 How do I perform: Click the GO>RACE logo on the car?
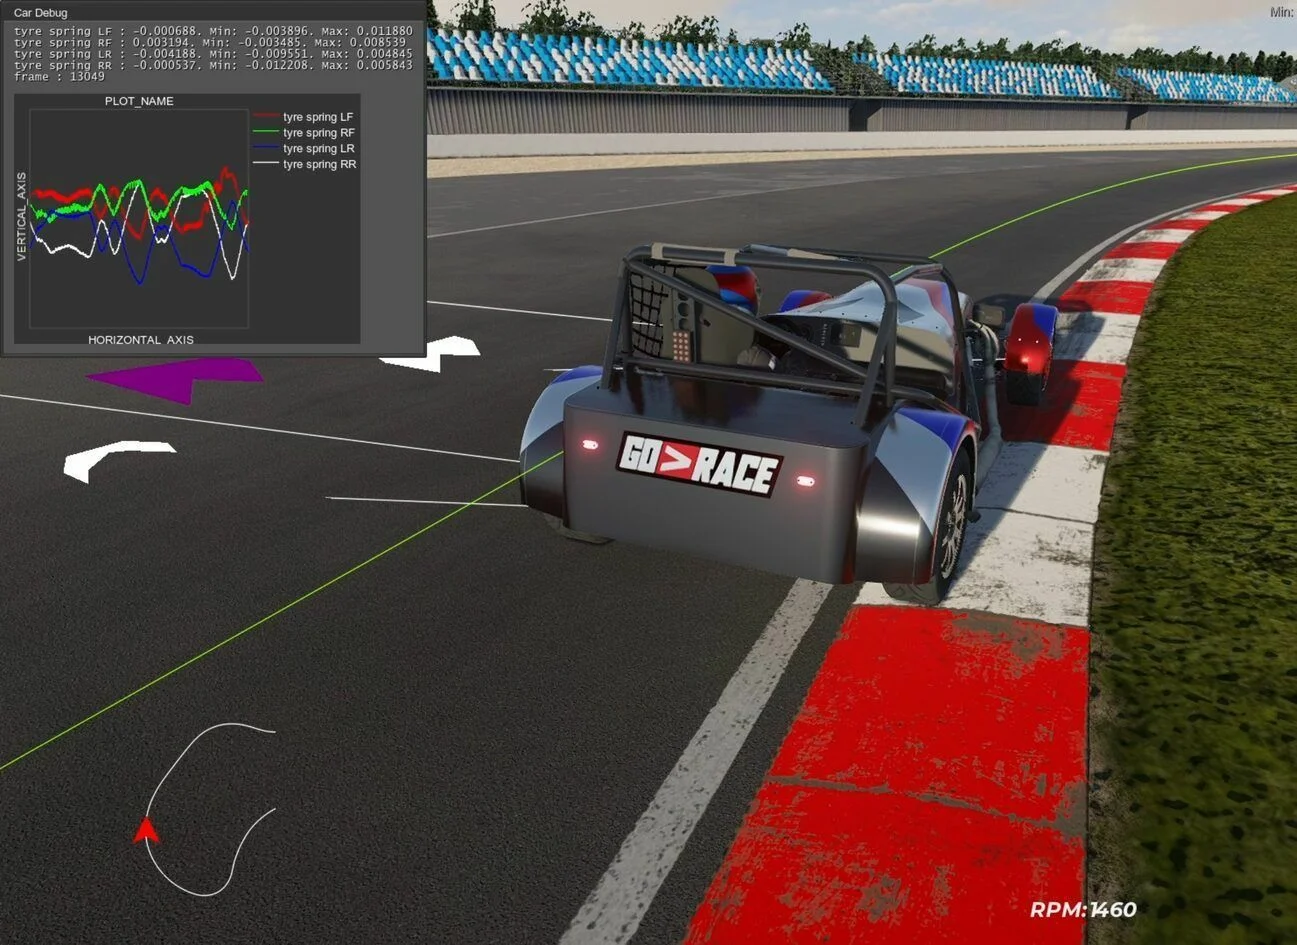(699, 463)
